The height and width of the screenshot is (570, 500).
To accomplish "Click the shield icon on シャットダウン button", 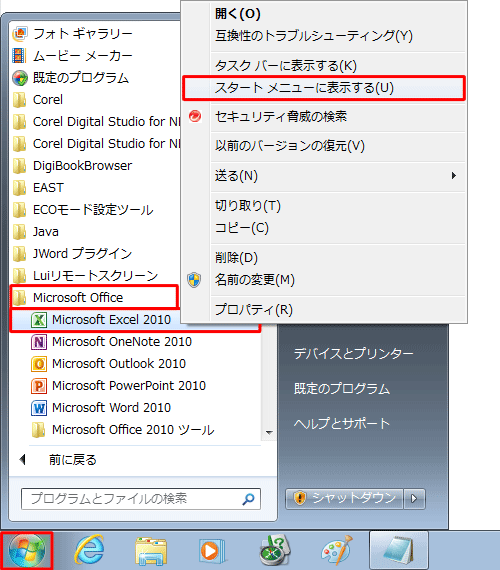I will click(x=300, y=498).
